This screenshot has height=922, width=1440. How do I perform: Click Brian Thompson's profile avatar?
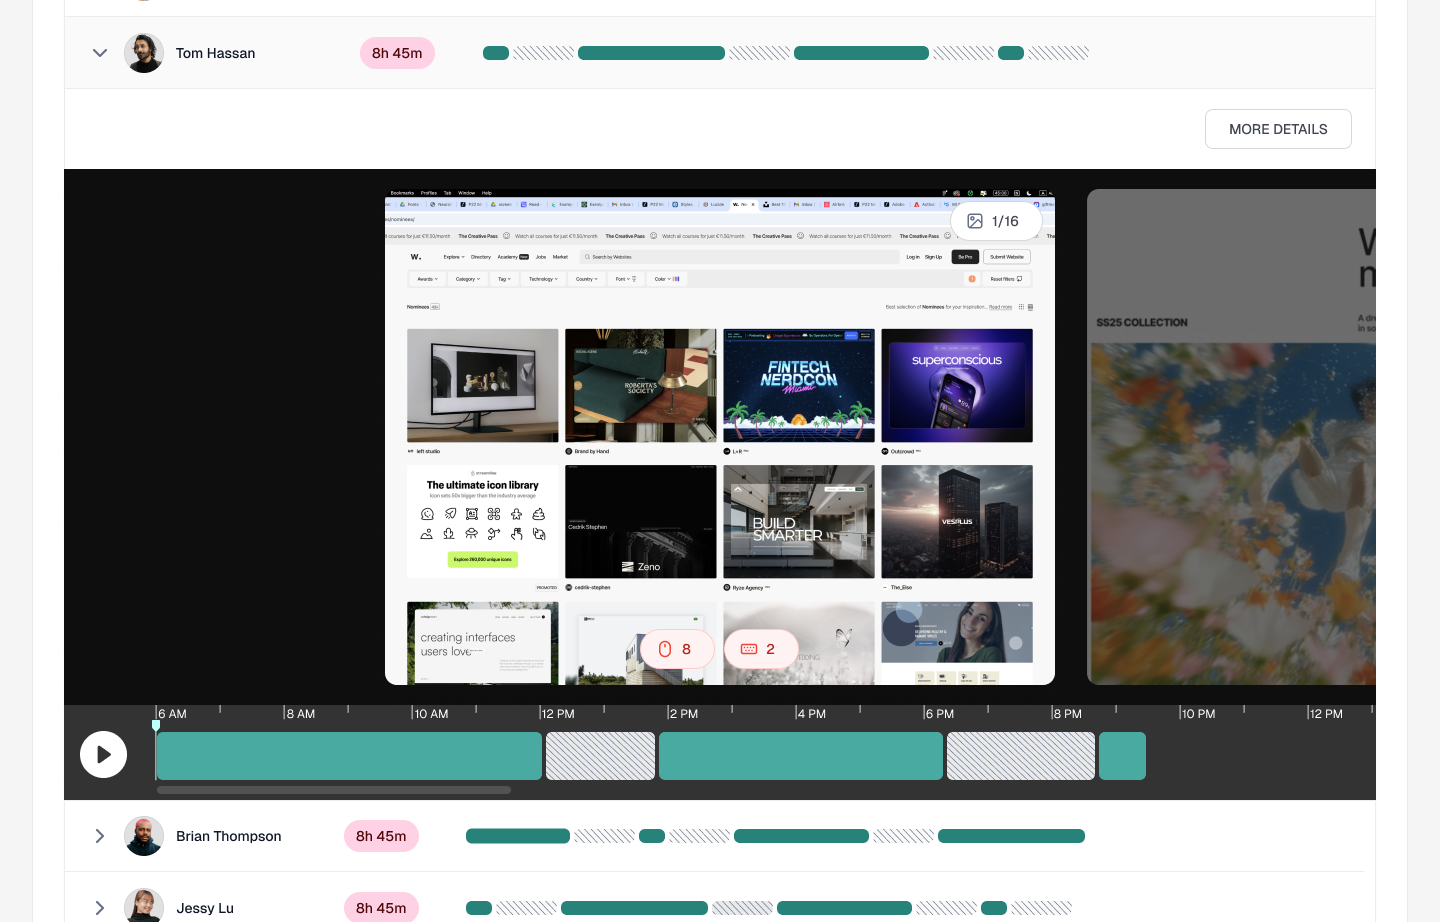click(144, 836)
